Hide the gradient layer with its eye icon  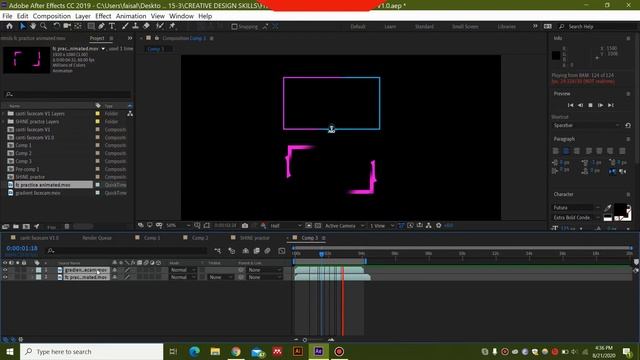[5, 270]
